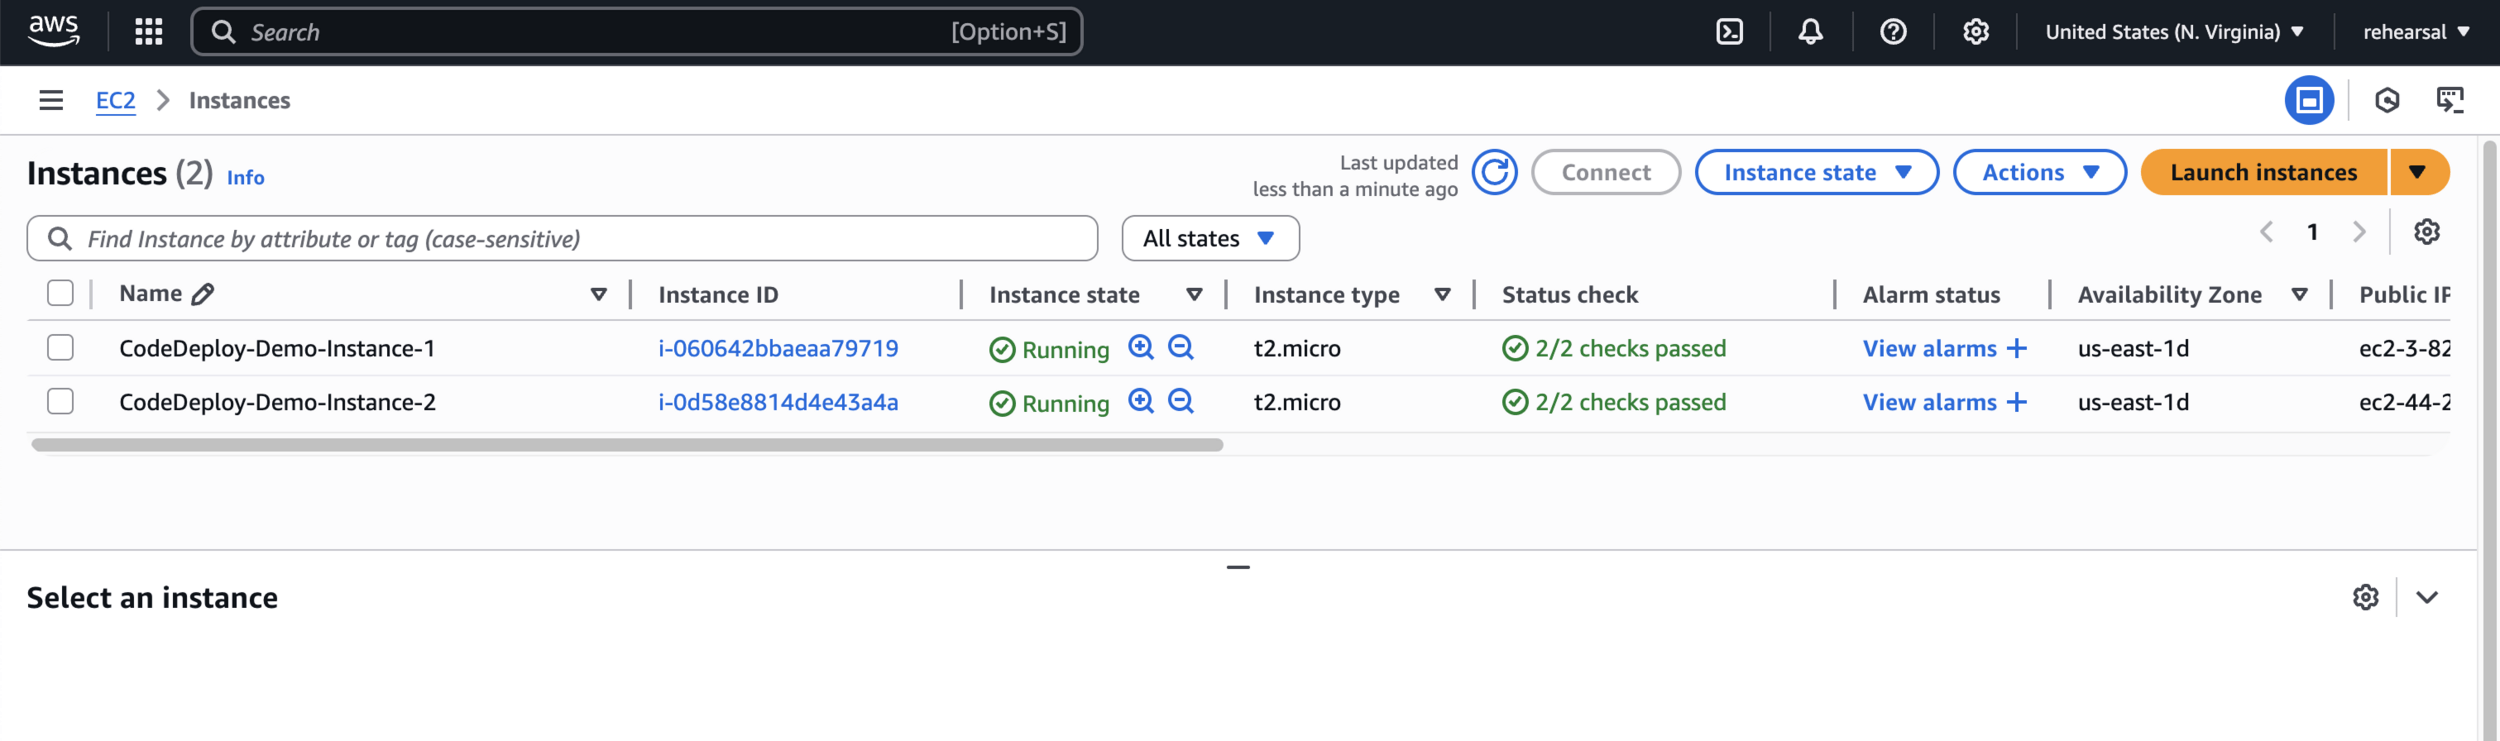Select all instances checkbox
The width and height of the screenshot is (2500, 741).
(x=60, y=293)
